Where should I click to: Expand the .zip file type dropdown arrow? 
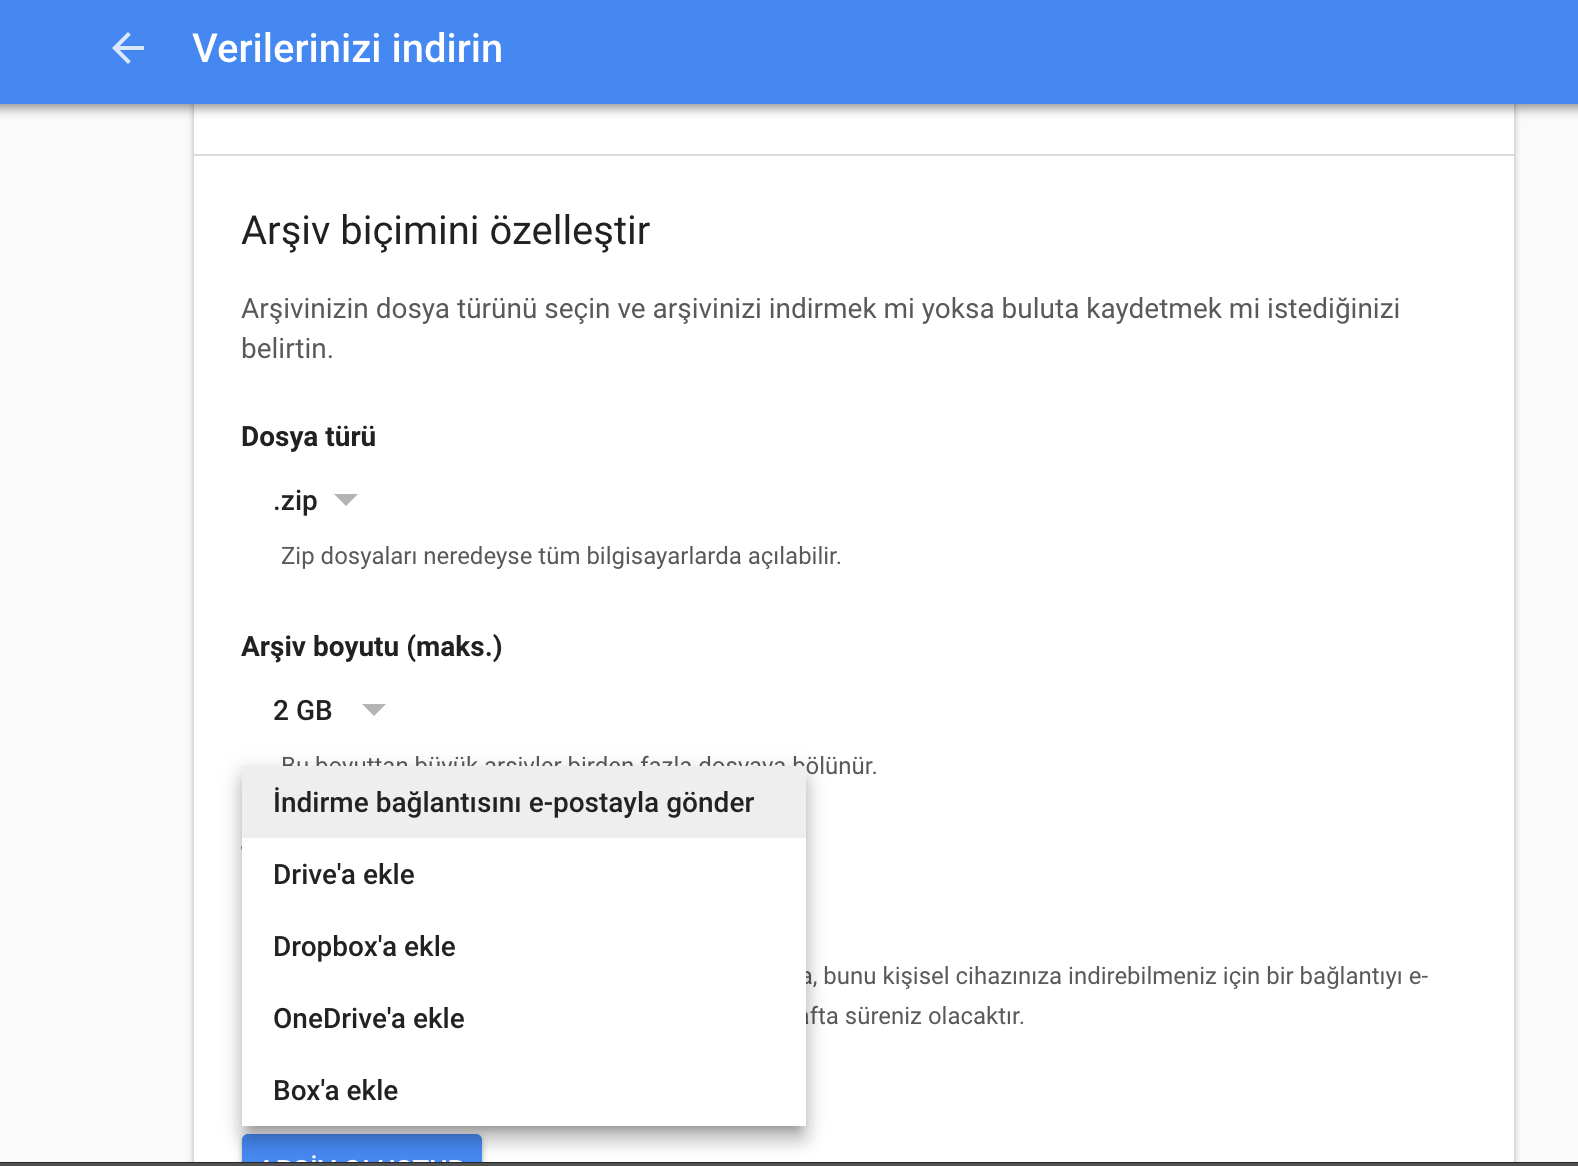(x=346, y=500)
